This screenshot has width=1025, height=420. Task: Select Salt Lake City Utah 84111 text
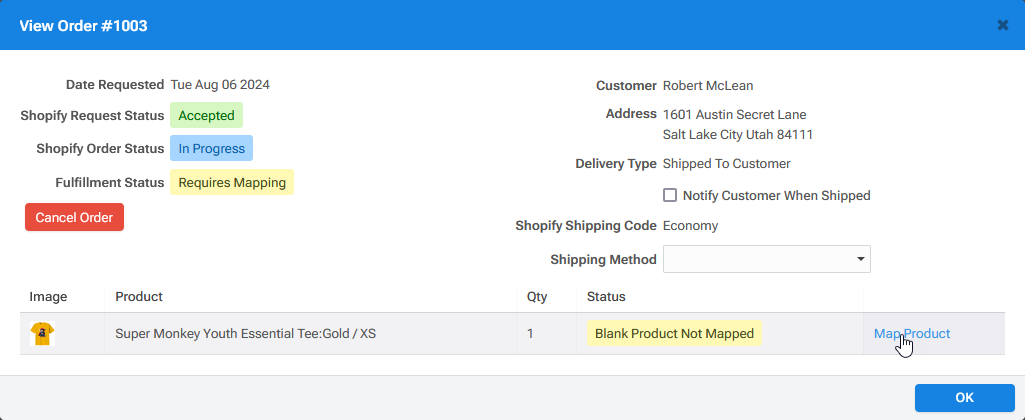click(x=737, y=135)
